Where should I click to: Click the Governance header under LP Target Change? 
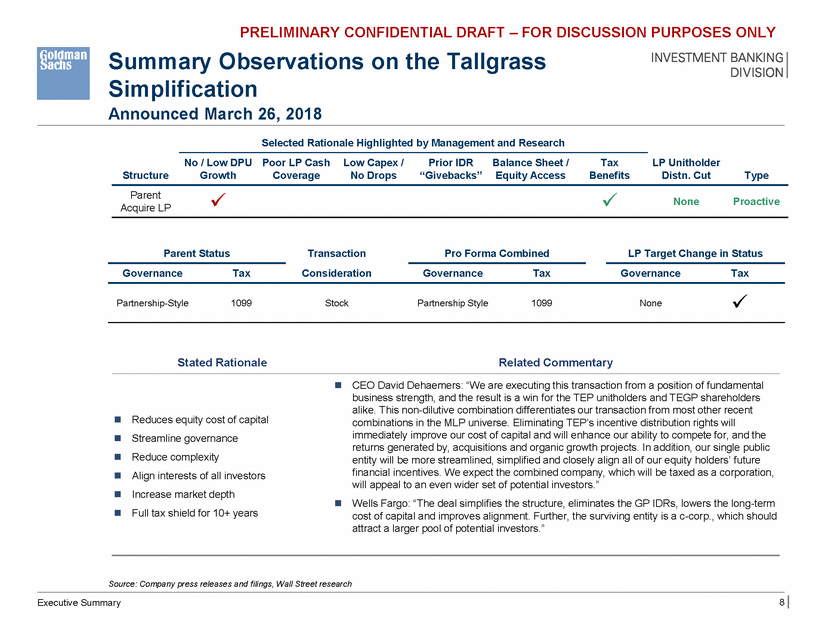pos(651,273)
